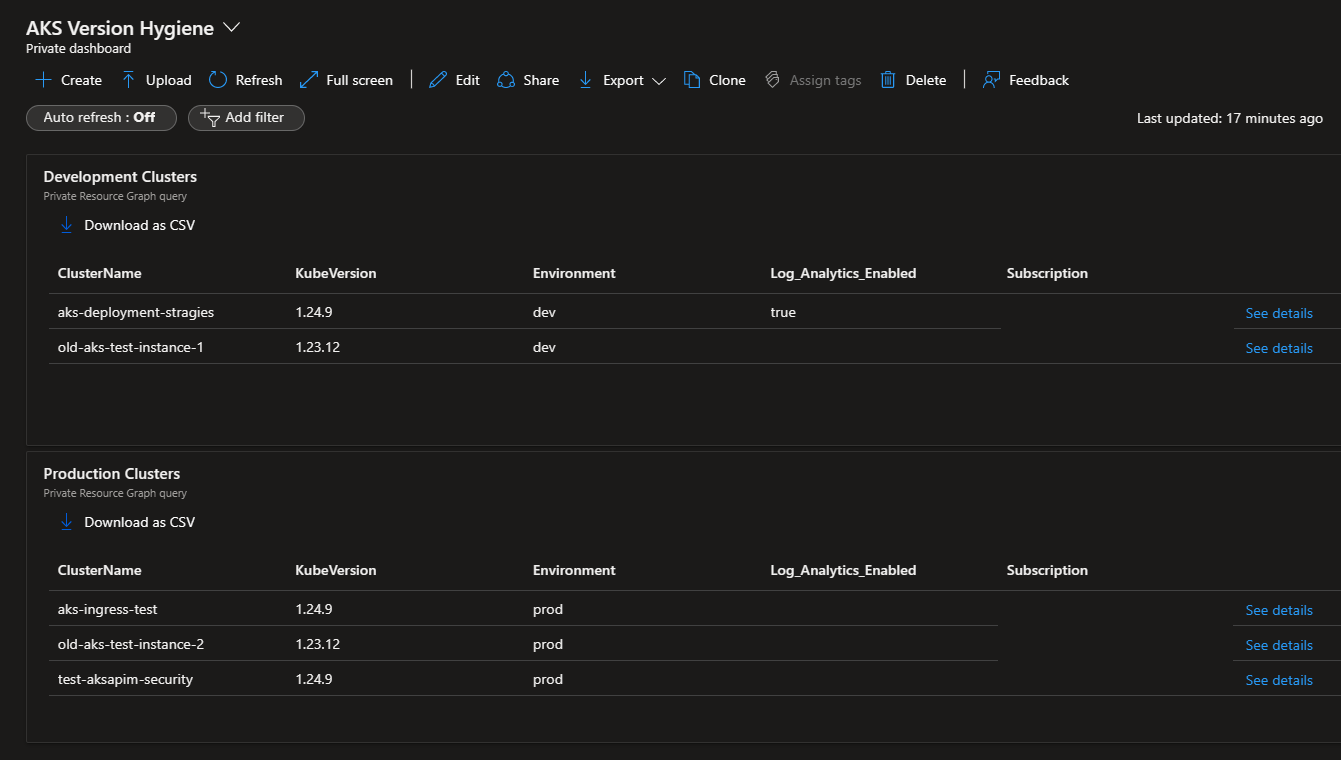1341x760 pixels.
Task: Click prod environment of test-aksapim-security
Action: coord(548,679)
